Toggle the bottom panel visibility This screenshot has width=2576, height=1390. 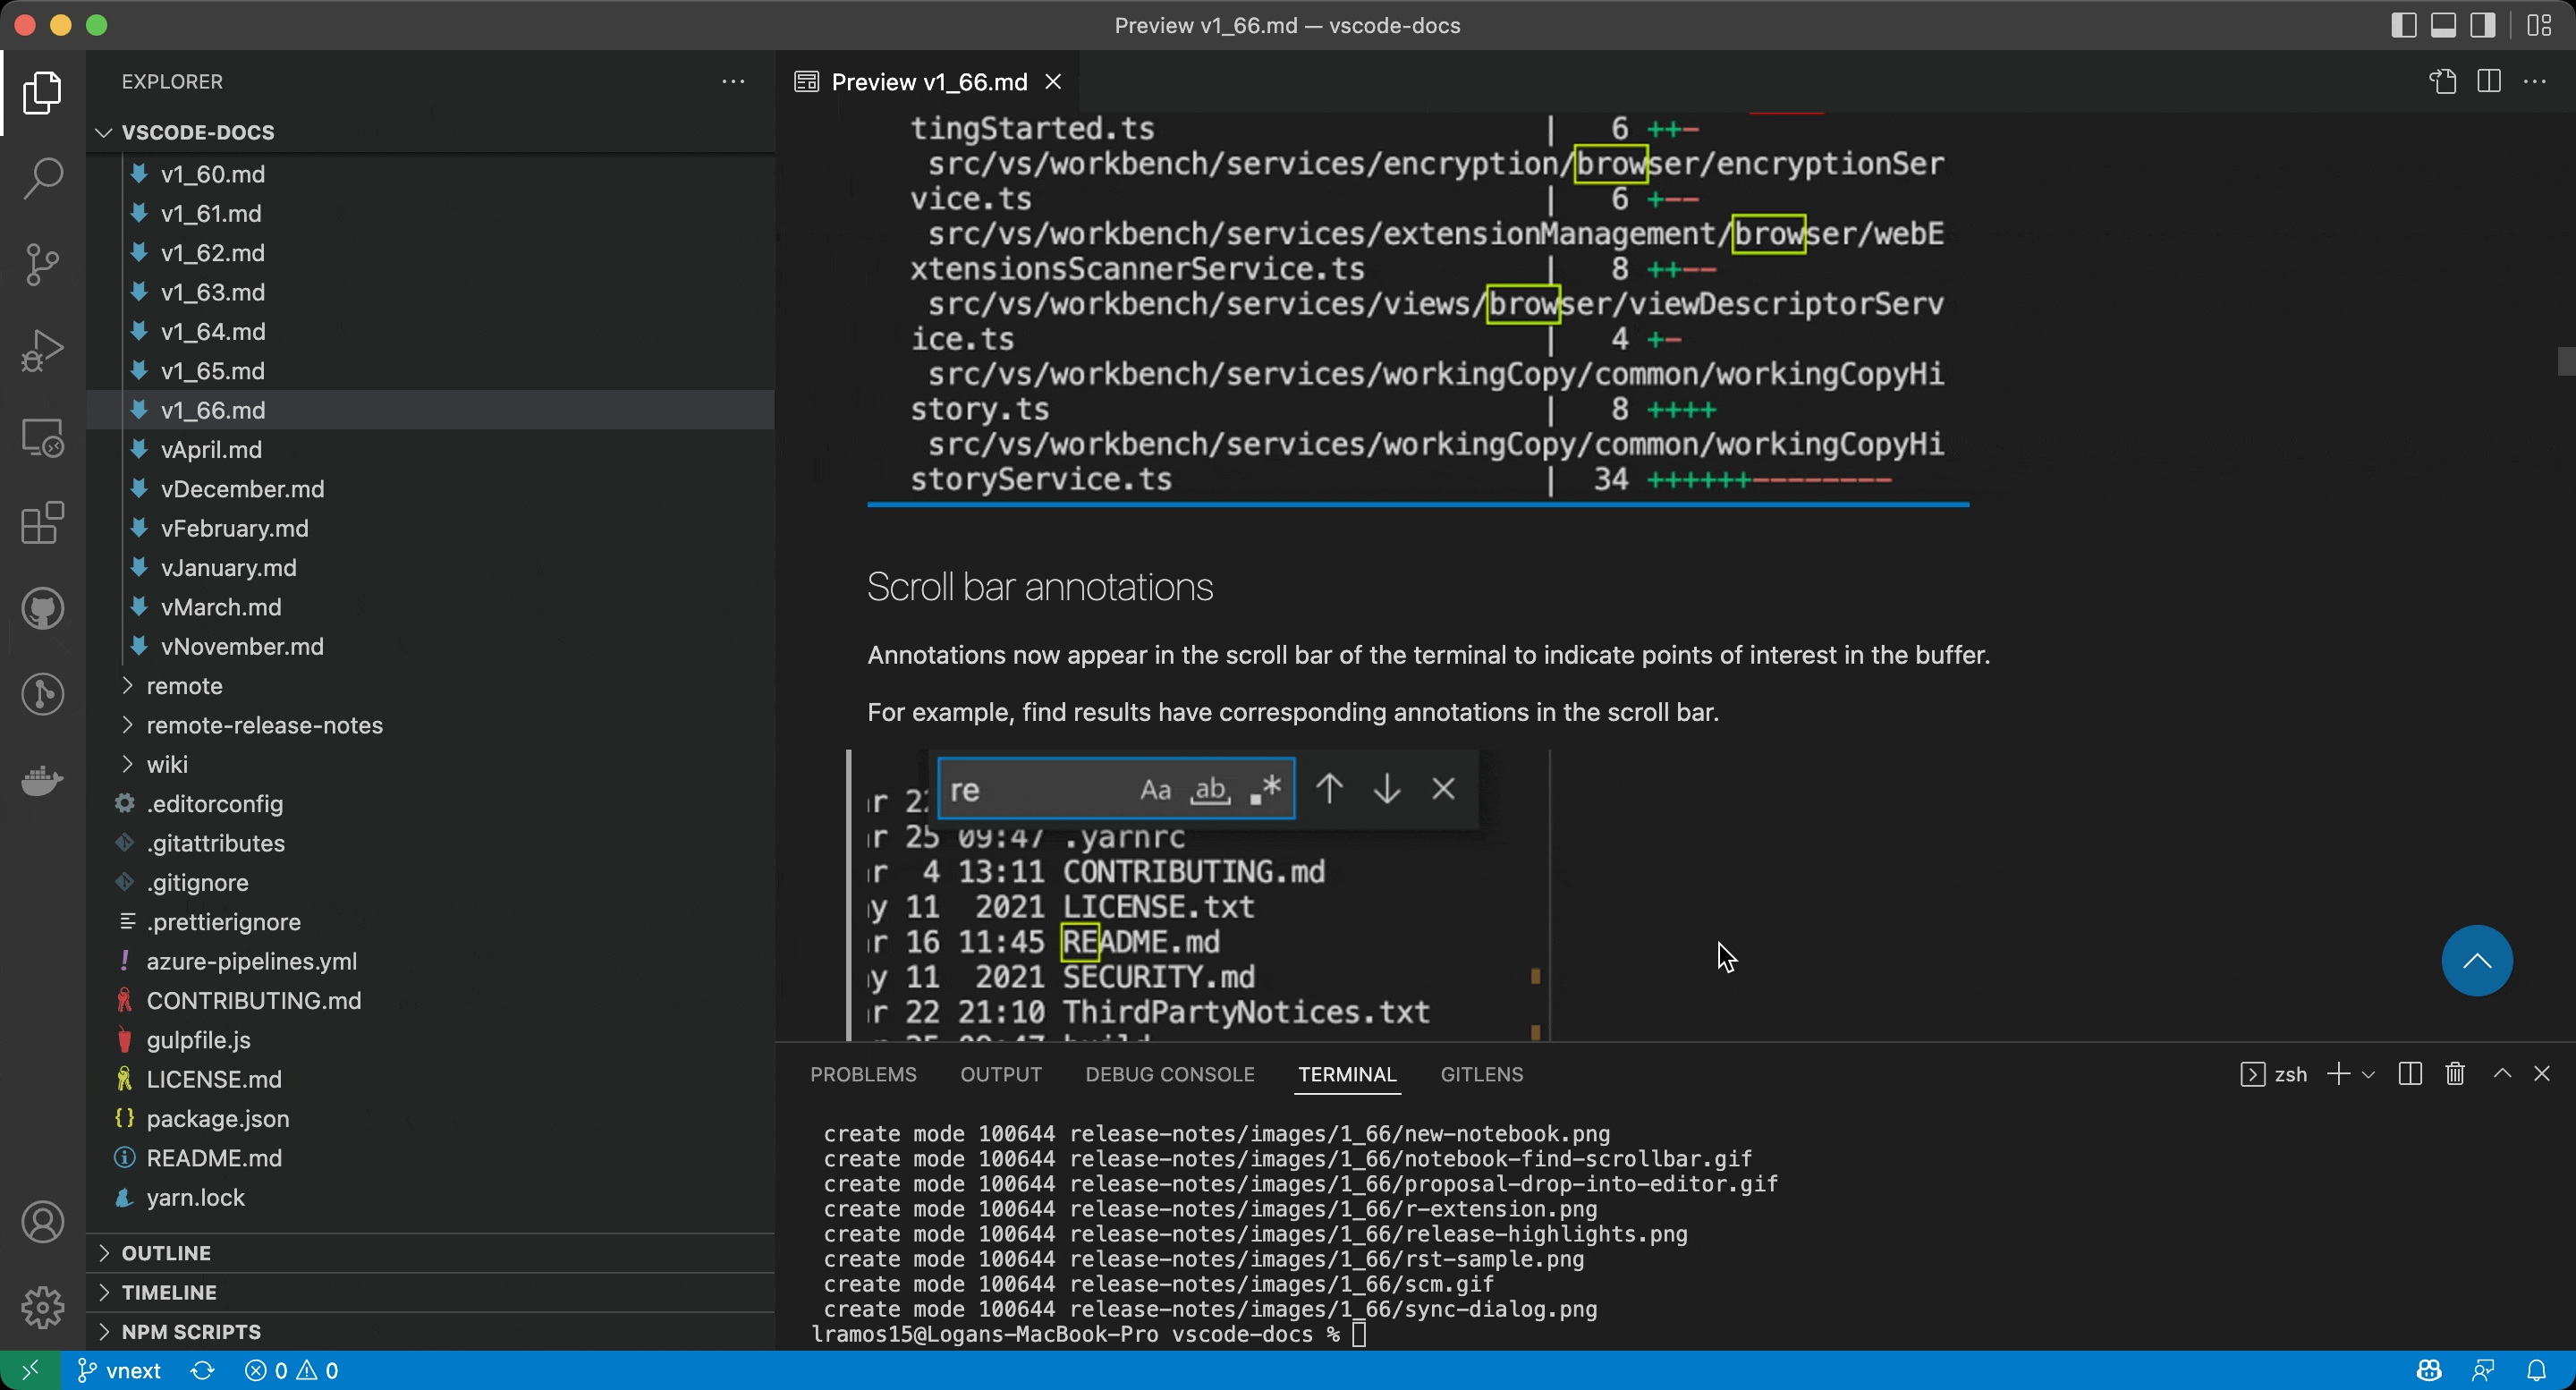click(2443, 25)
